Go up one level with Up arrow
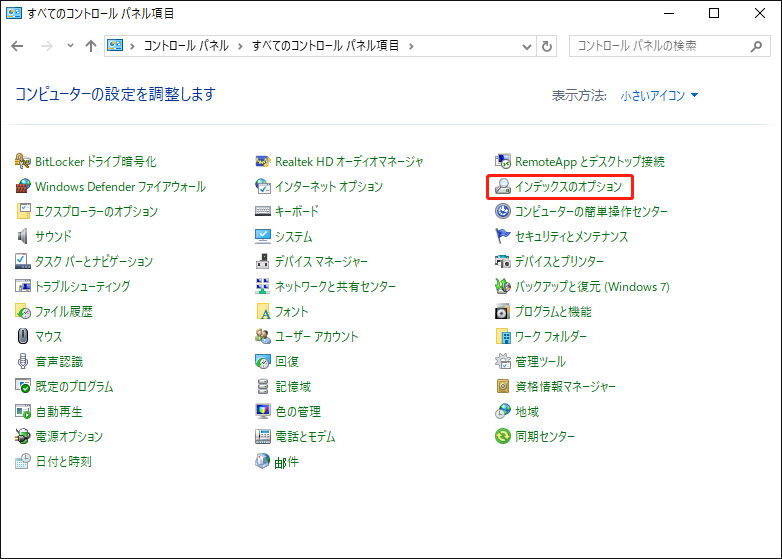 (x=91, y=46)
